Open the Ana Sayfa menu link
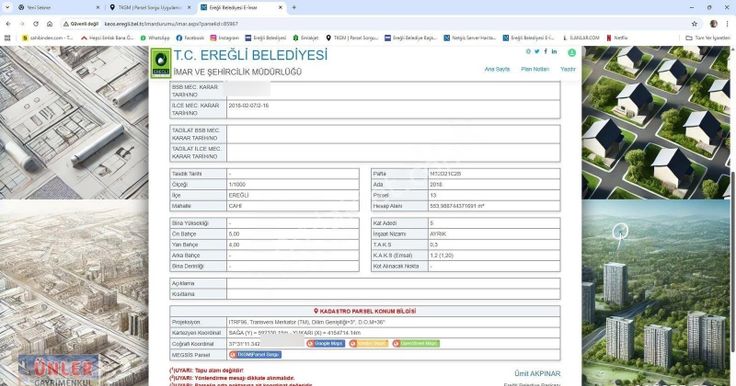Screen dimensions: 736x386 (x=497, y=69)
